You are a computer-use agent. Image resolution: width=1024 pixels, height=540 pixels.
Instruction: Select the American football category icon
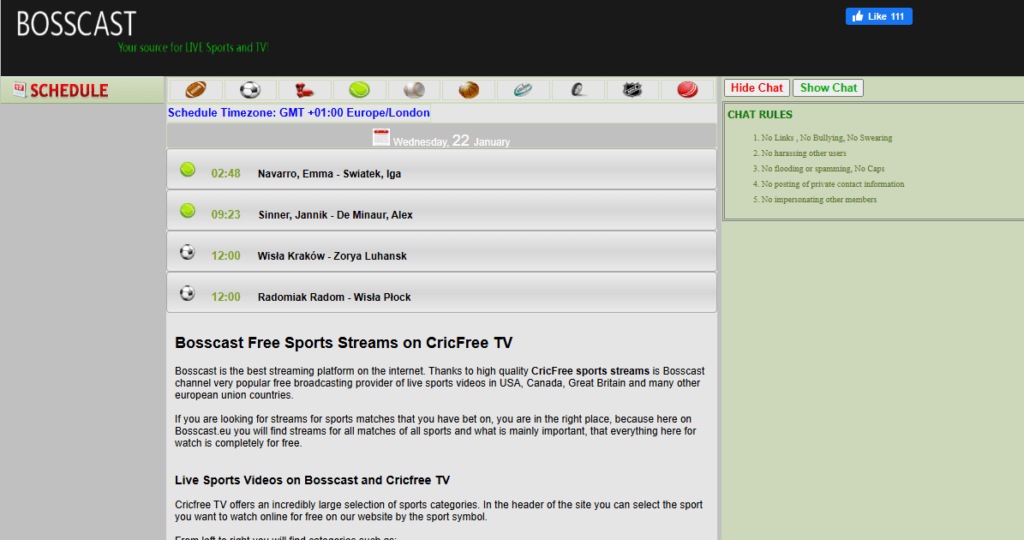(196, 89)
